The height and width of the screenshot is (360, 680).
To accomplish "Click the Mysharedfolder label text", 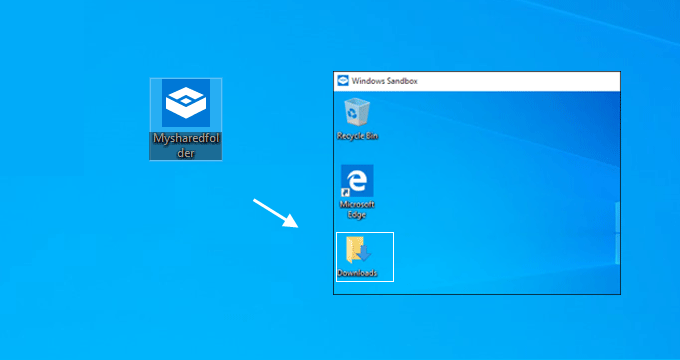I will 186,146.
